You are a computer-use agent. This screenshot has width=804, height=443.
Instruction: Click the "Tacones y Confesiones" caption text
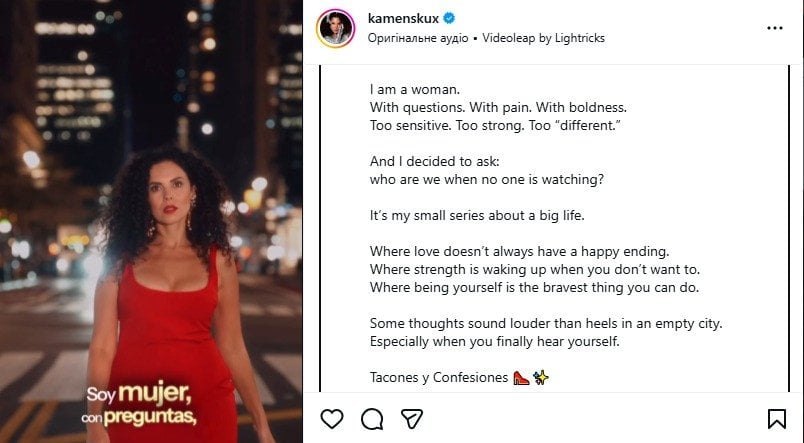[439, 378]
